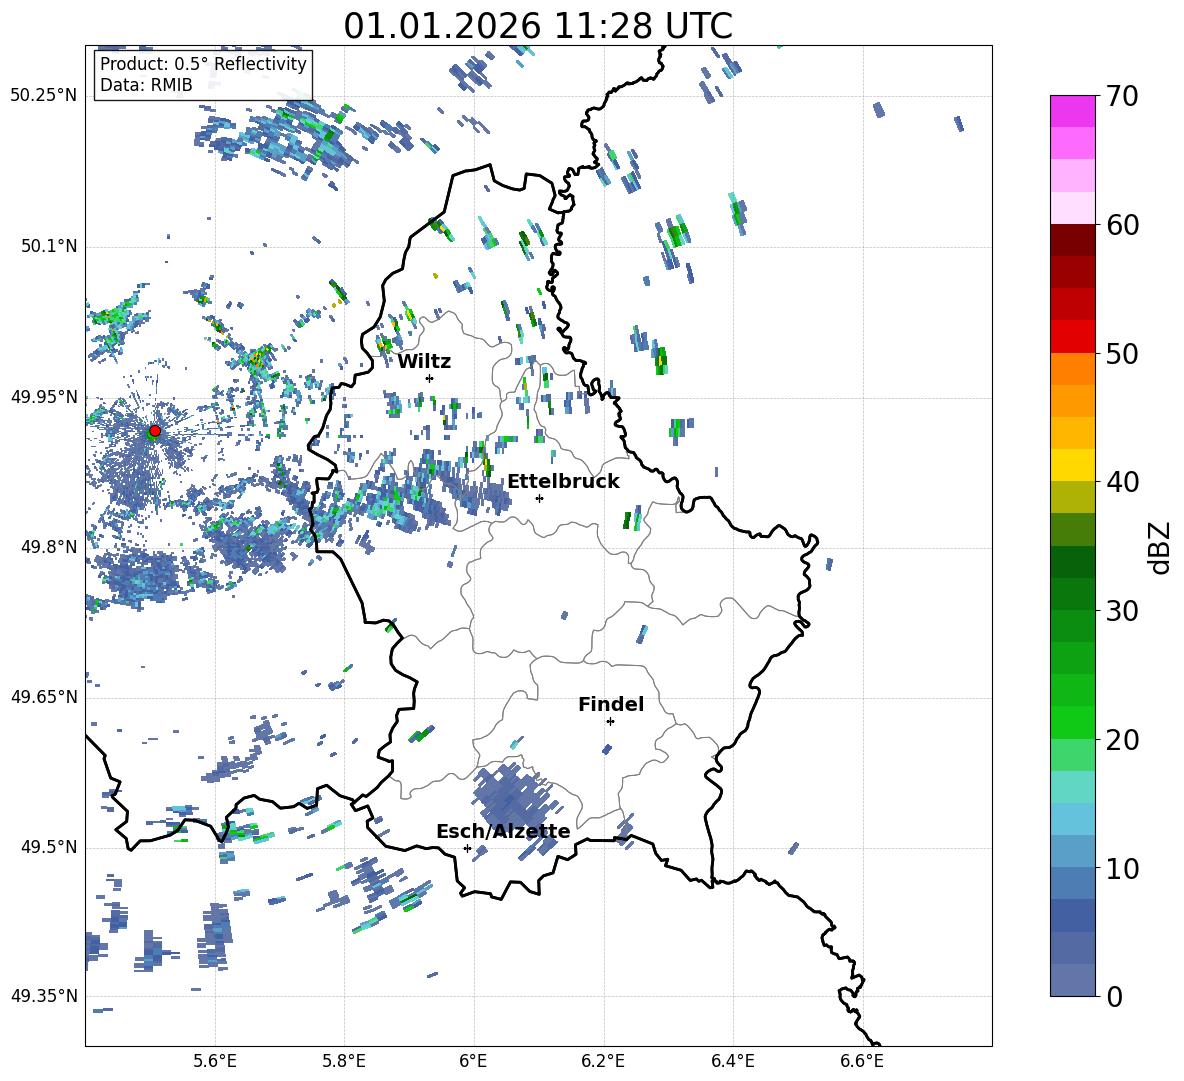1184x1081 pixels.
Task: Click the latitude label 49.95°N
Action: 44,396
